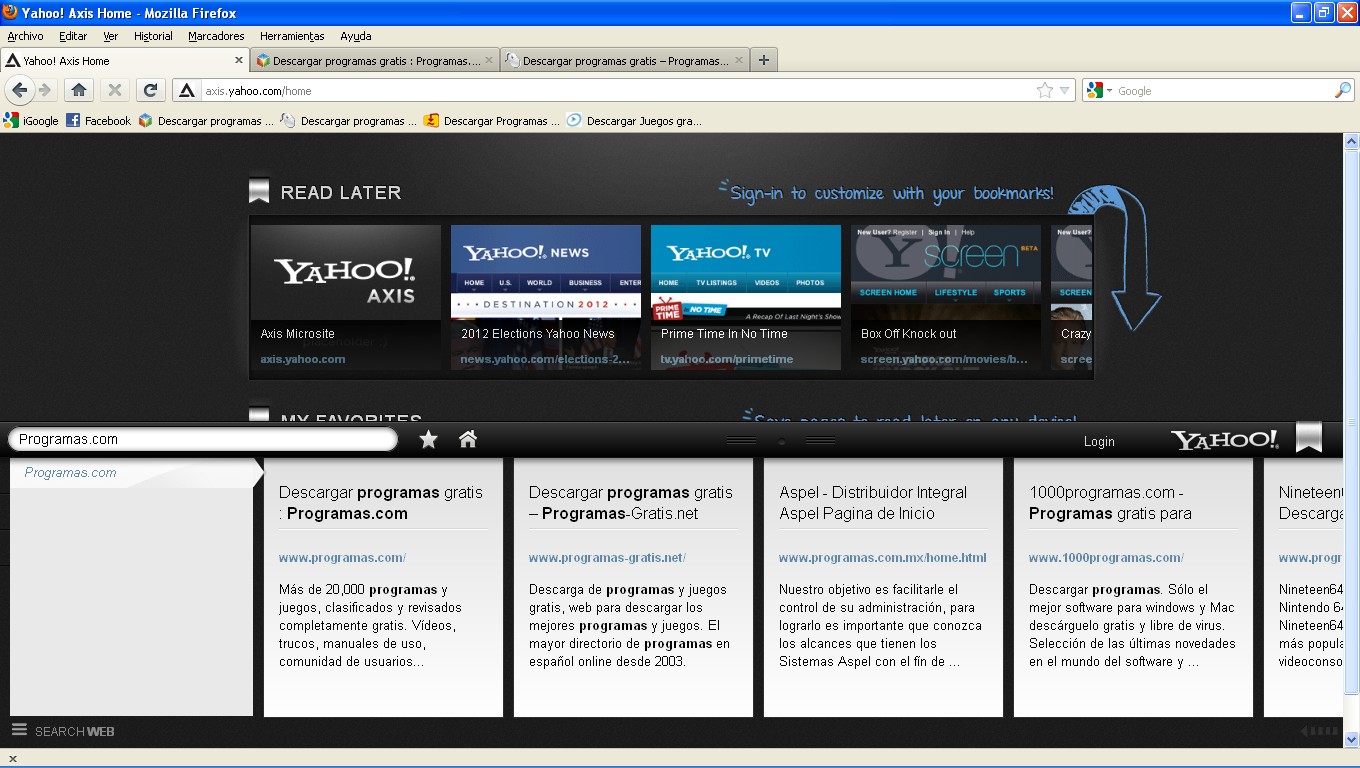Open the Axis Microsite thumbnail
This screenshot has height=768, width=1360.
[345, 297]
